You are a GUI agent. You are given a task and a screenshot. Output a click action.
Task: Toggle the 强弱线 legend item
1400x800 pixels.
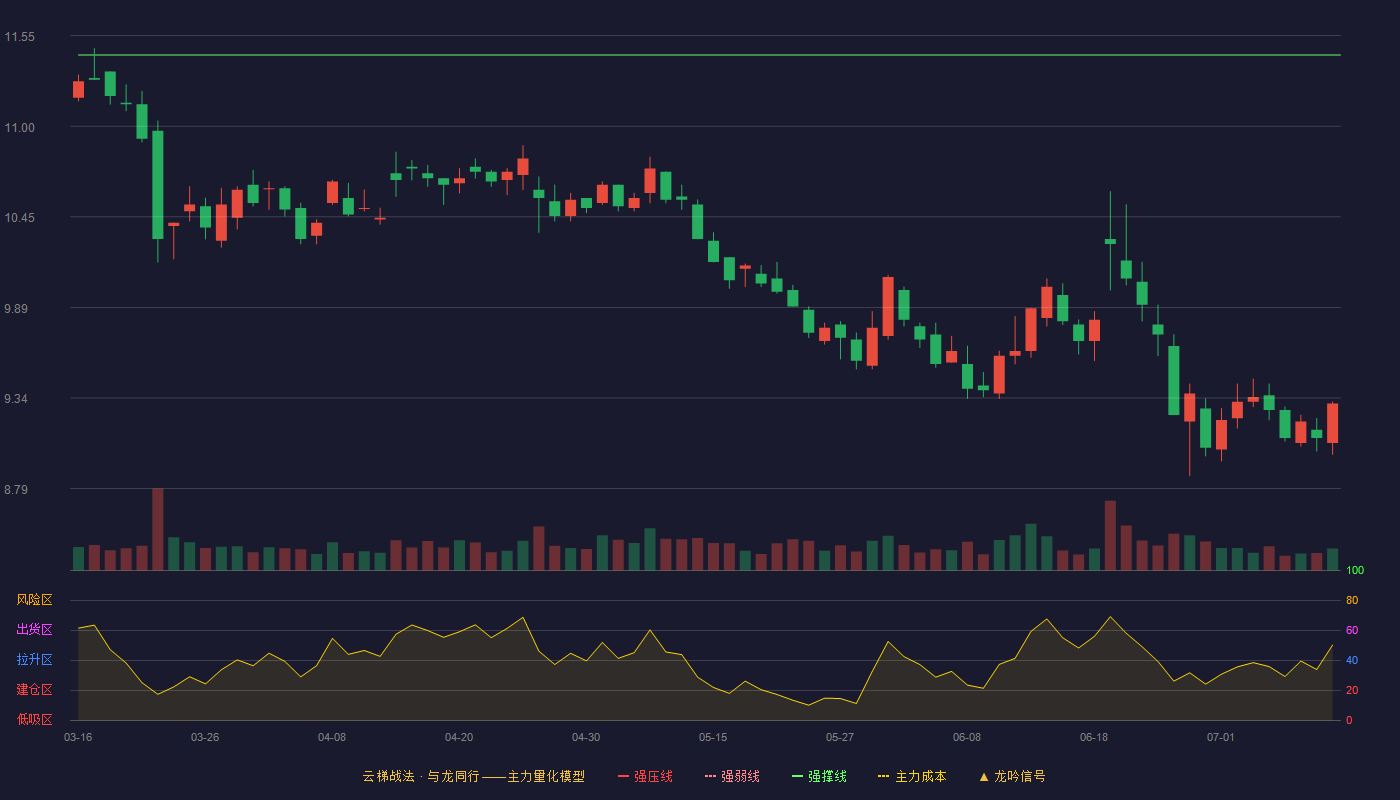tap(732, 776)
